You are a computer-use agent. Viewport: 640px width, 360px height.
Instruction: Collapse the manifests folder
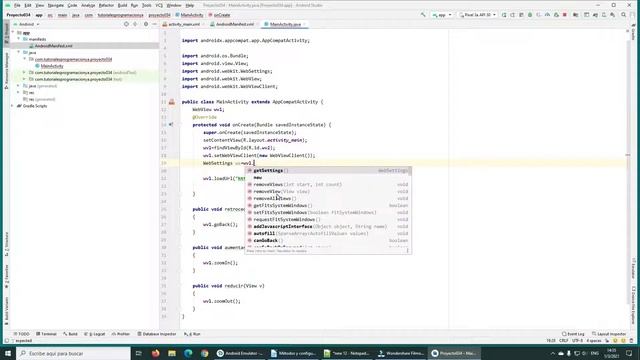pos(19,39)
